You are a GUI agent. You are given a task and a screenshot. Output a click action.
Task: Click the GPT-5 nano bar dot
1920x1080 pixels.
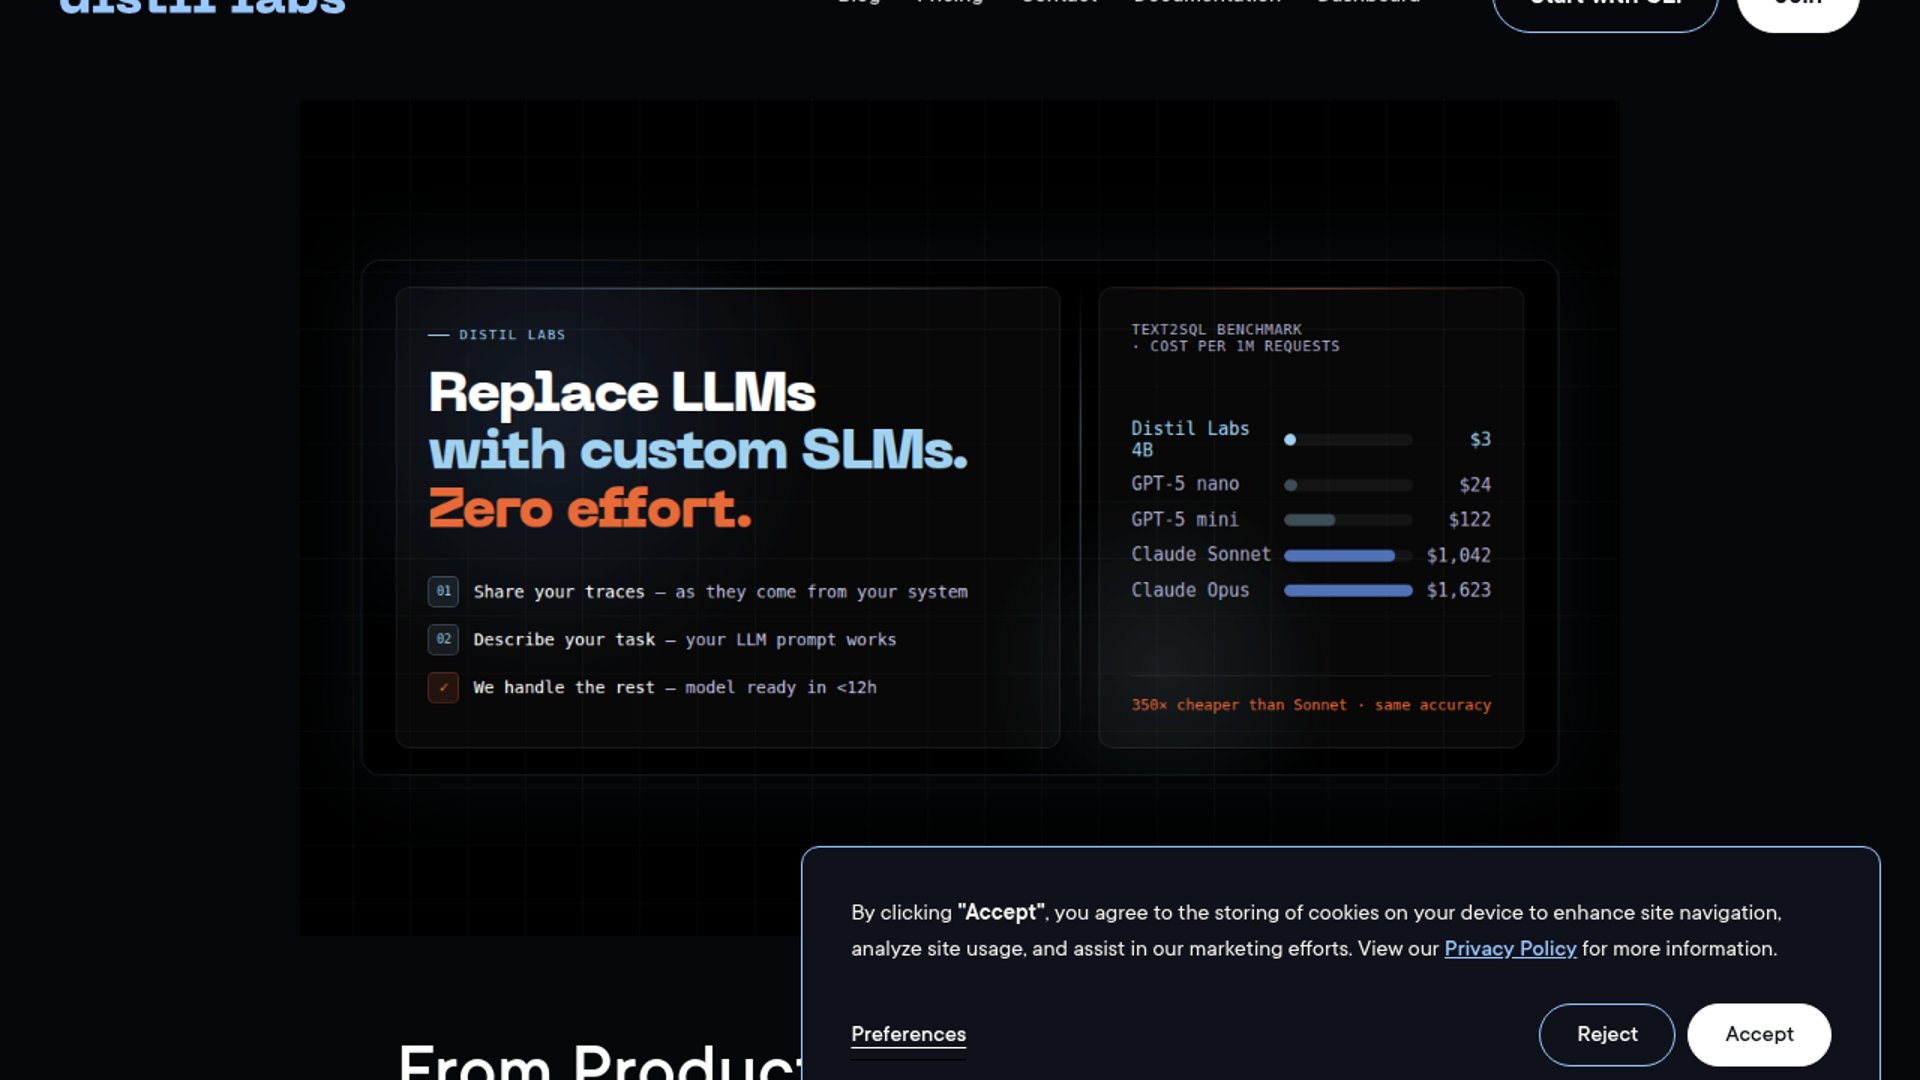tap(1291, 485)
